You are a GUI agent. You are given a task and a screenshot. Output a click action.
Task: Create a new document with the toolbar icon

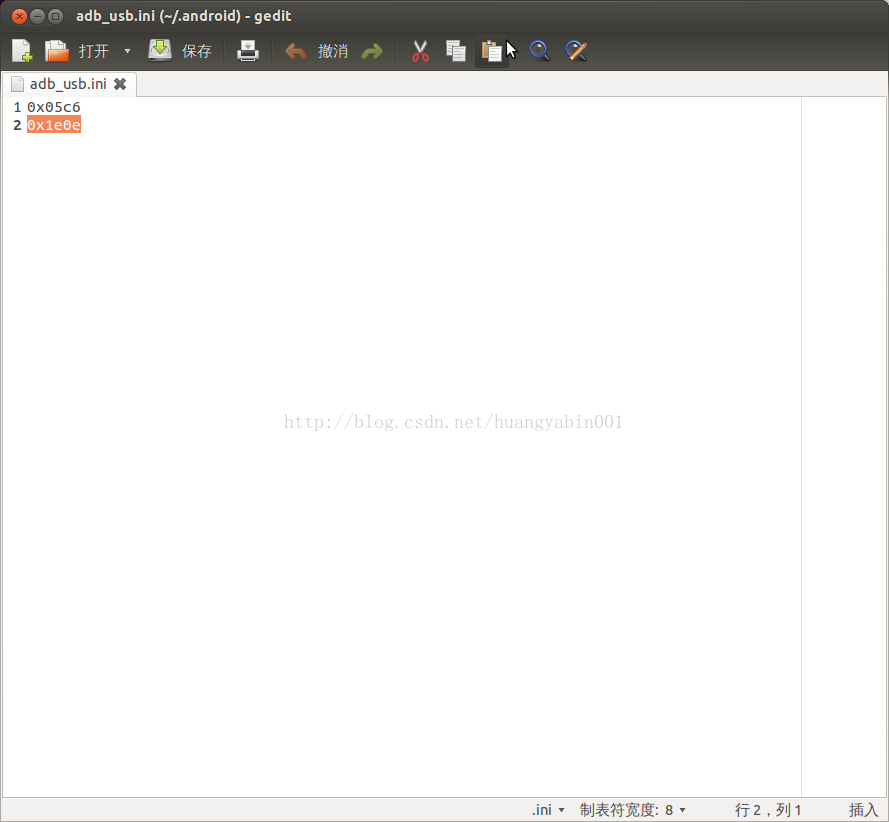coord(22,51)
